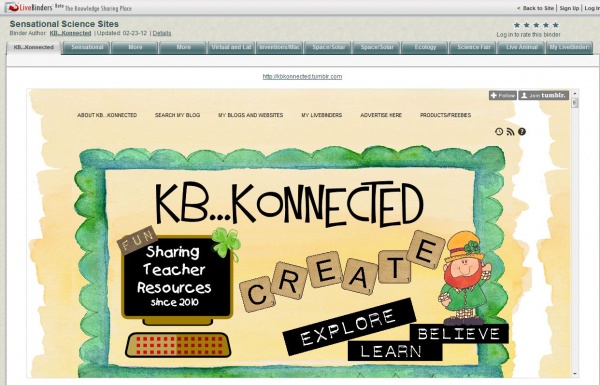Click the Details link

tap(162, 33)
